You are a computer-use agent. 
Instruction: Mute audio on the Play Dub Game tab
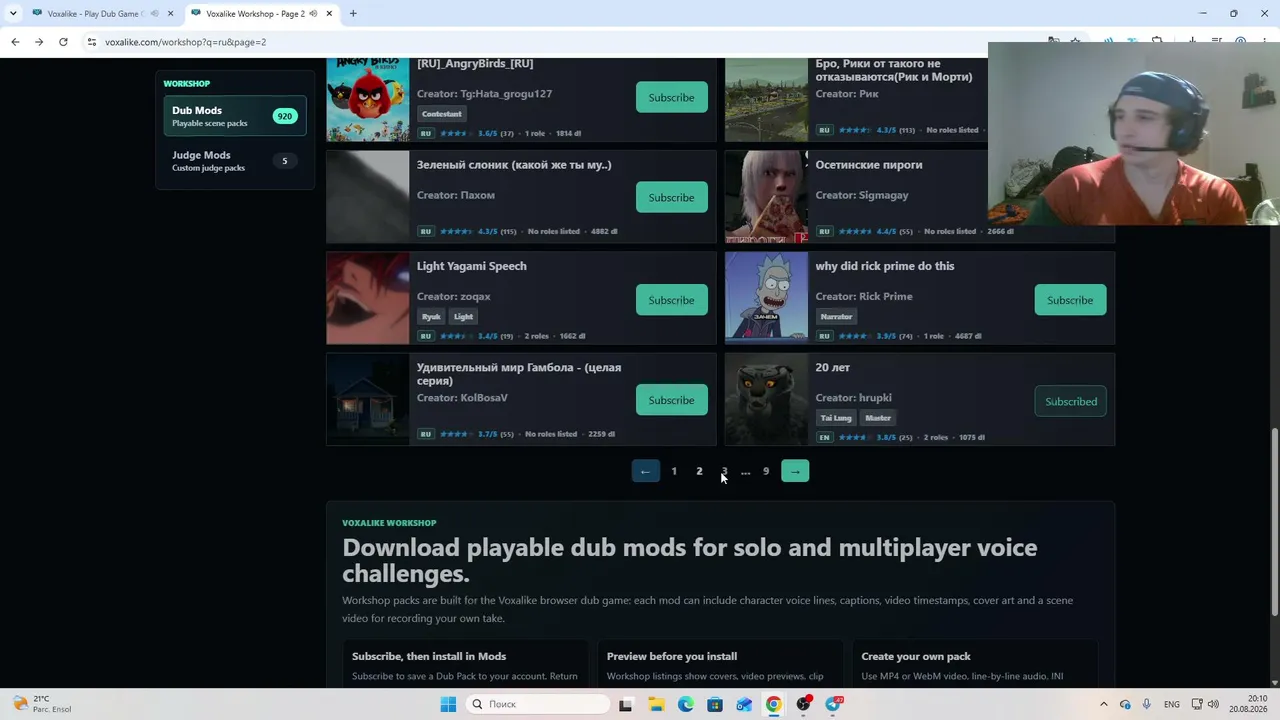[155, 13]
